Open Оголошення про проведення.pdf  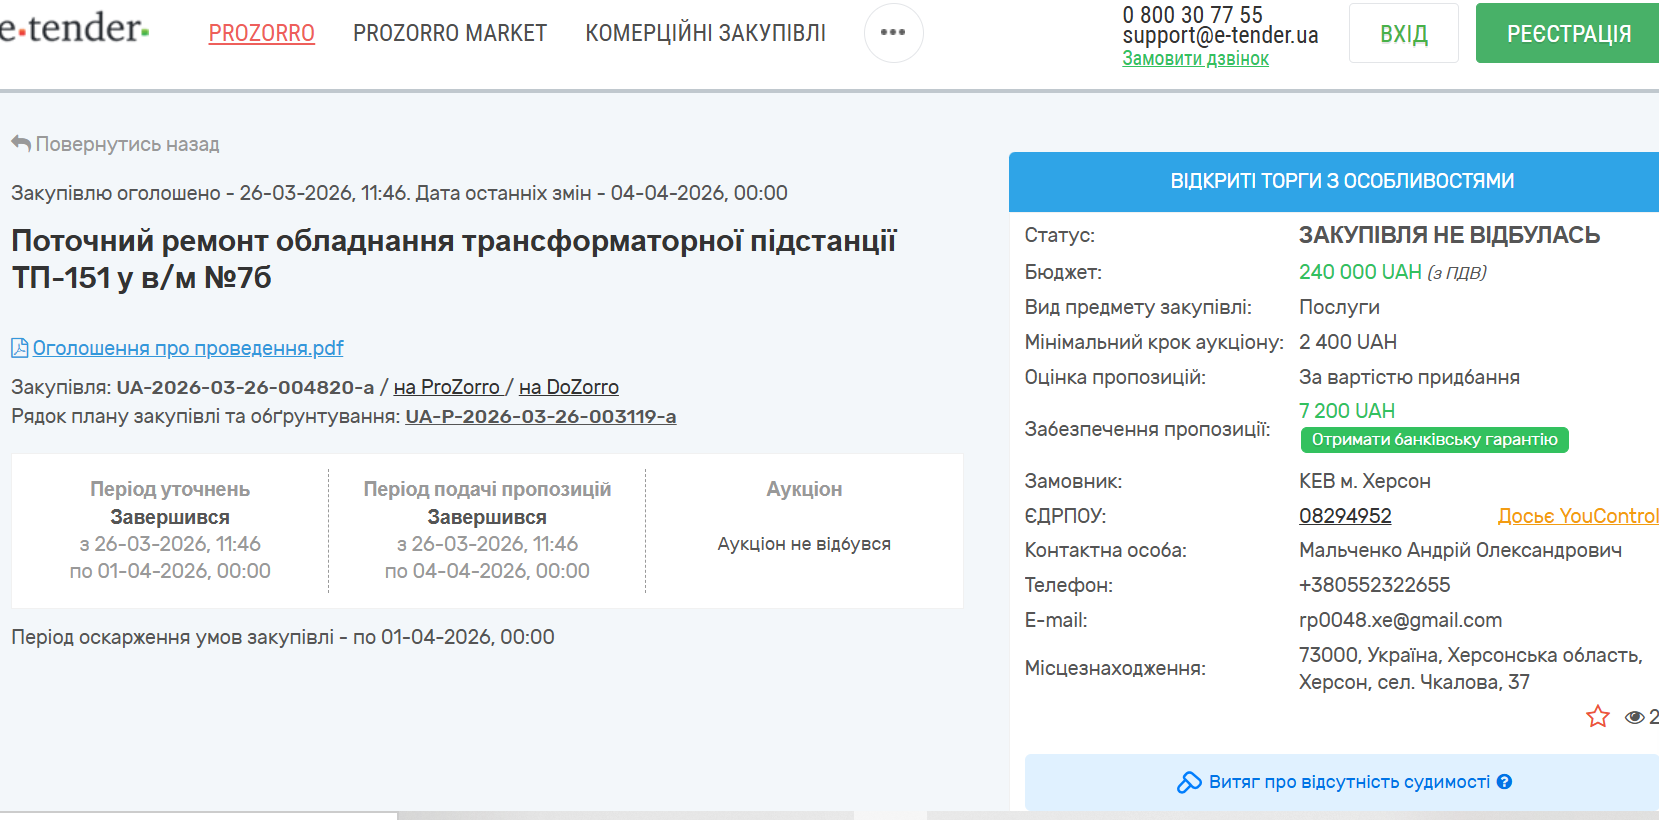tap(188, 348)
